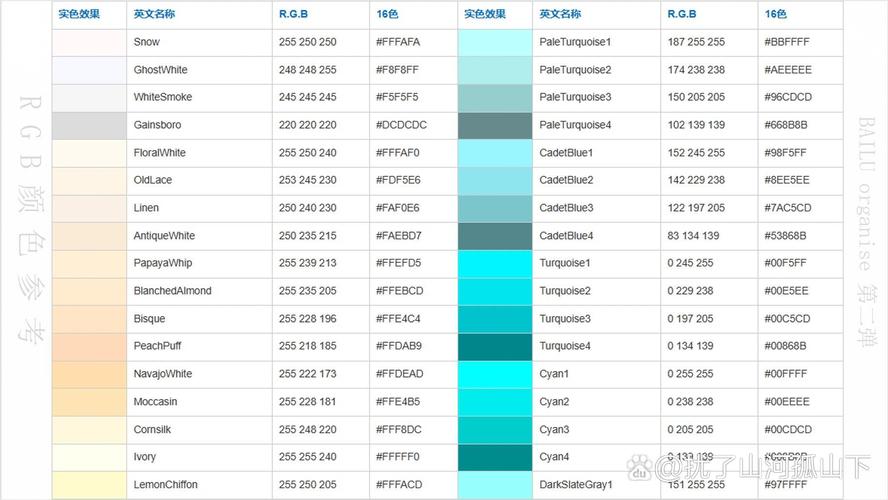The image size is (888, 500).
Task: Click the Gainsboro gray color swatch
Action: pos(89,125)
